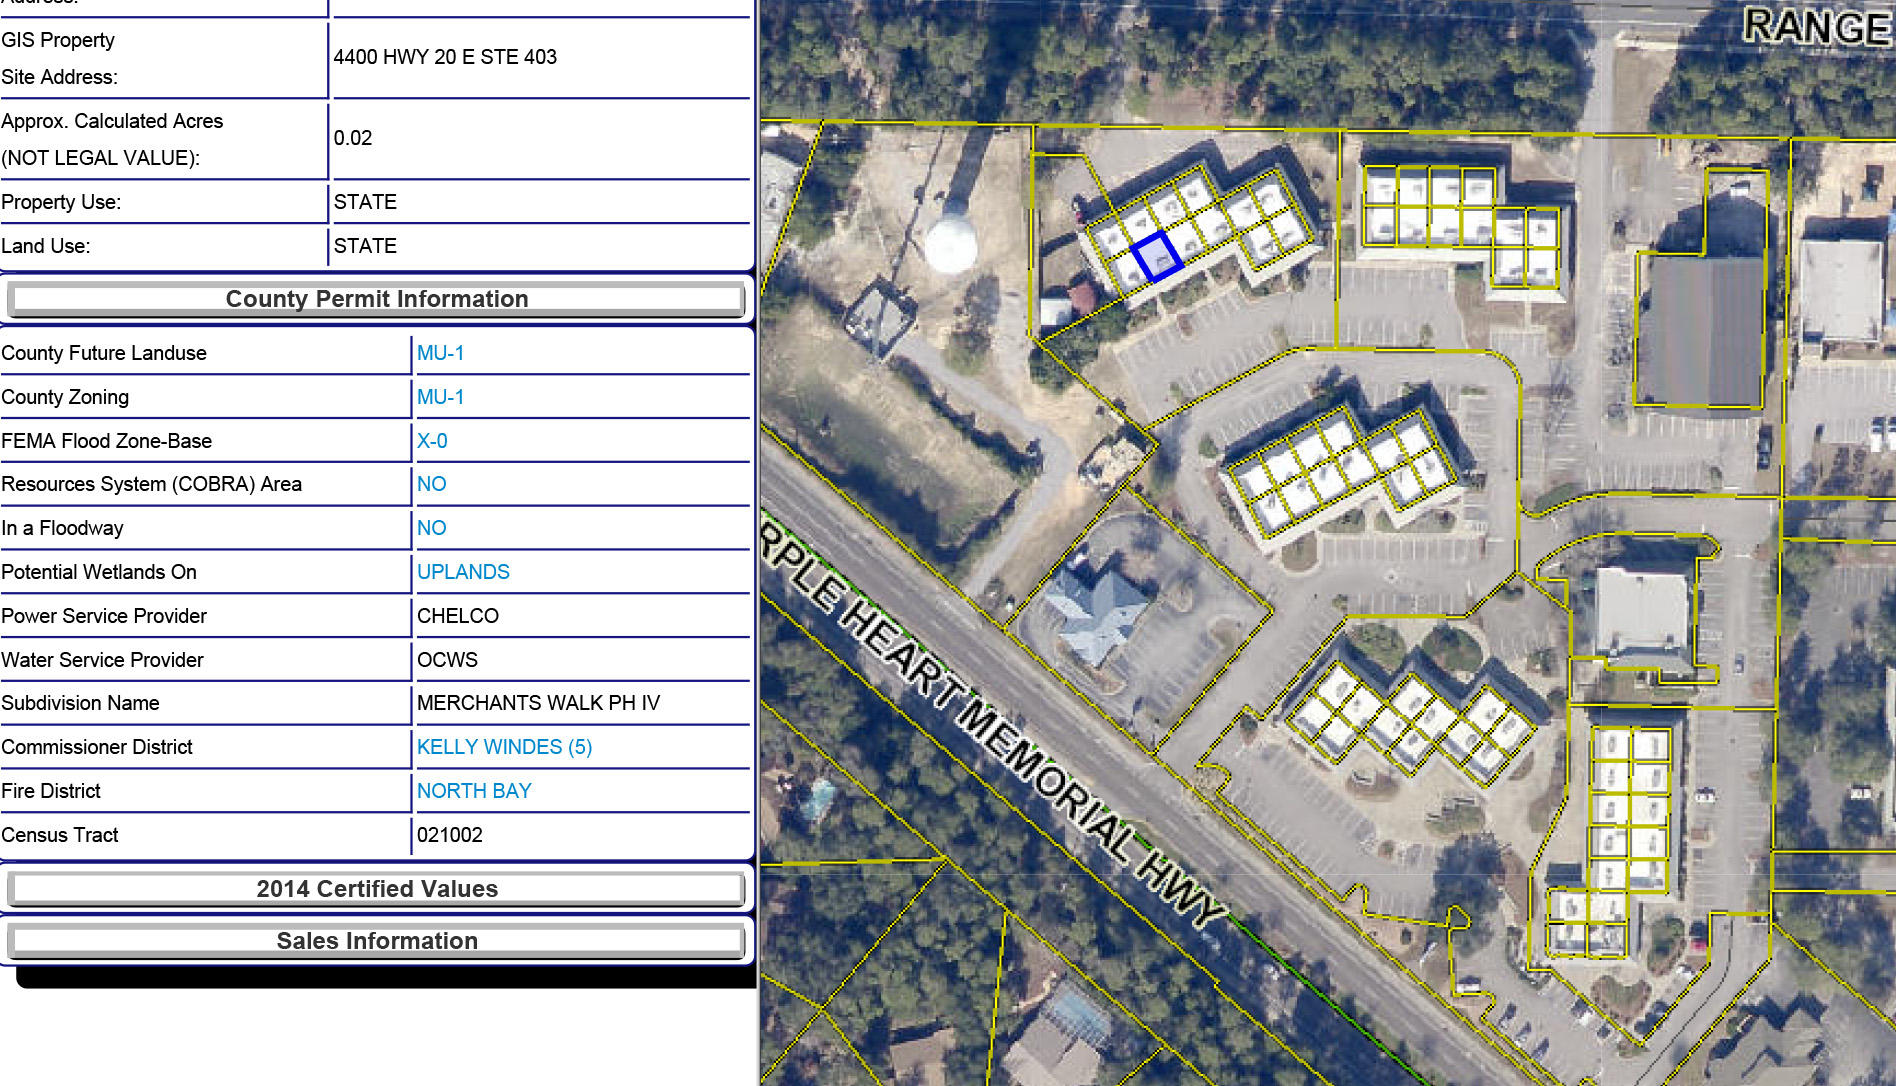Select the blue highlighted parcel on map
1896x1086 pixels.
(x=1157, y=256)
